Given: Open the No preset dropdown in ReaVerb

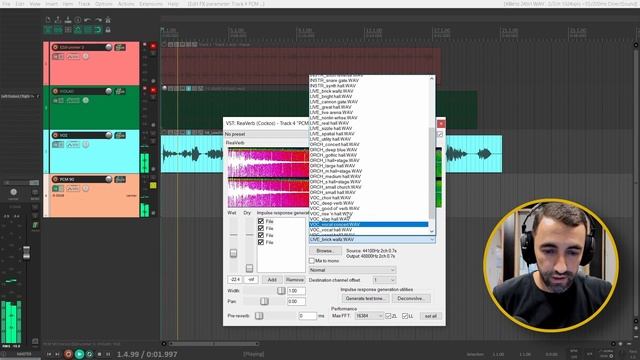Looking at the screenshot, I should coord(266,134).
